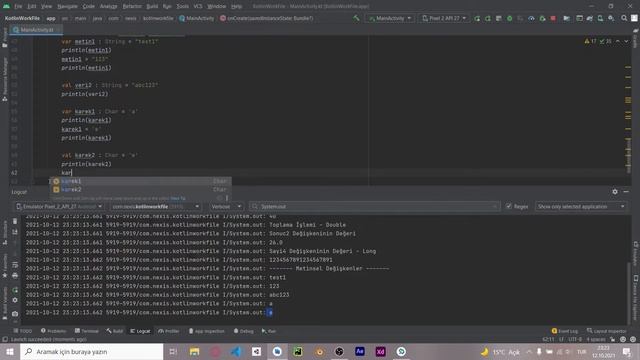
Task: Open File Explorer from the taskbar
Action: (194, 351)
